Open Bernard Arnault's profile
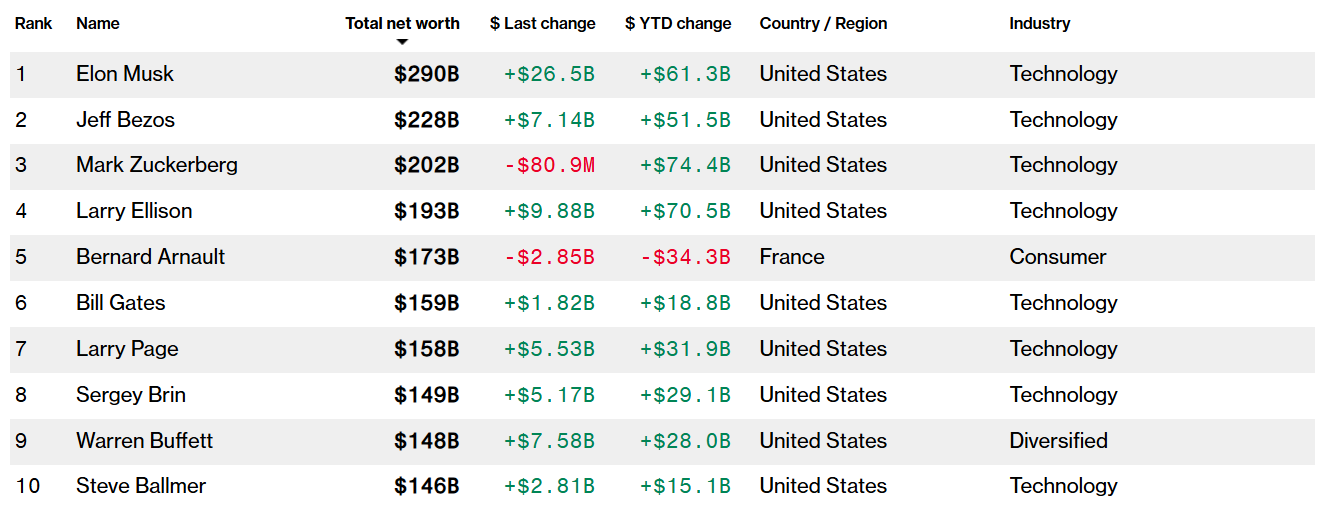Viewport: 1319px width, 509px height. (150, 257)
